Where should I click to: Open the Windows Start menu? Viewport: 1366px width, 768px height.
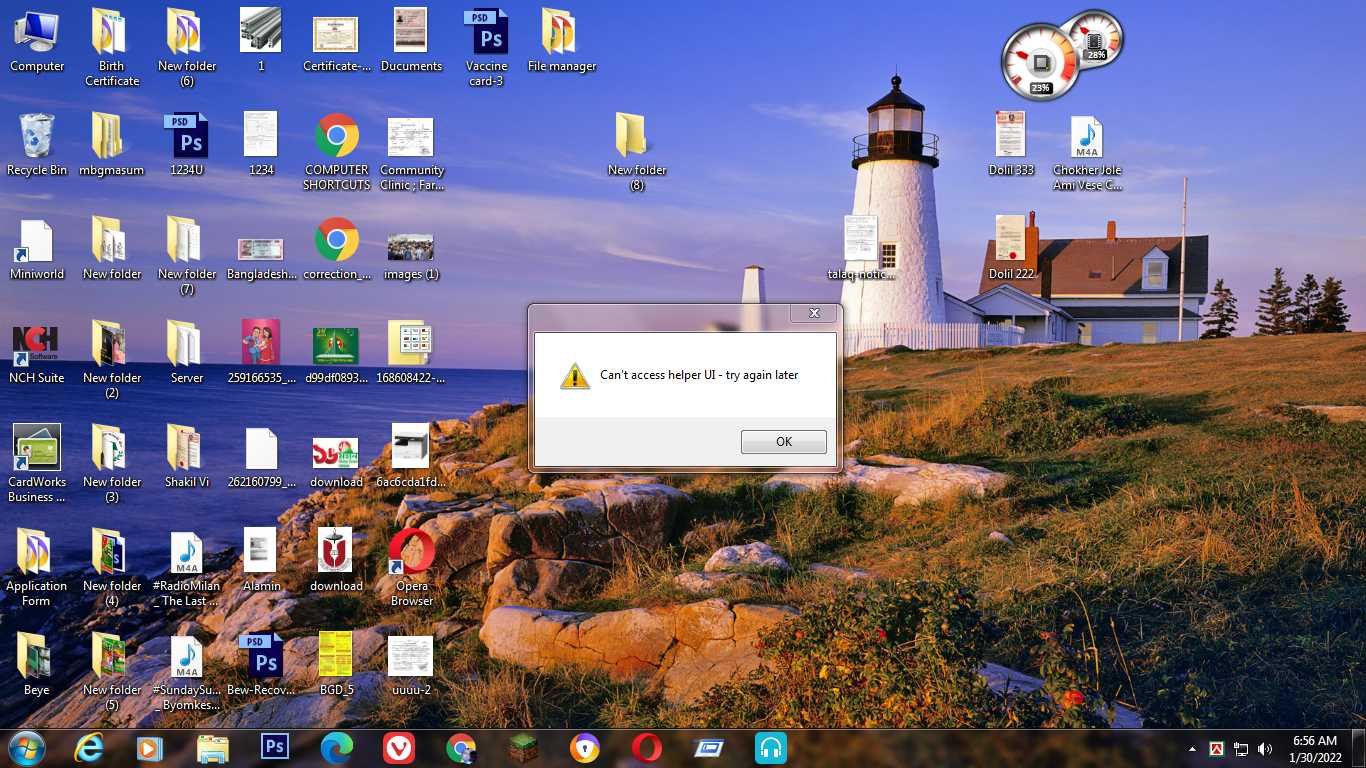[x=26, y=748]
